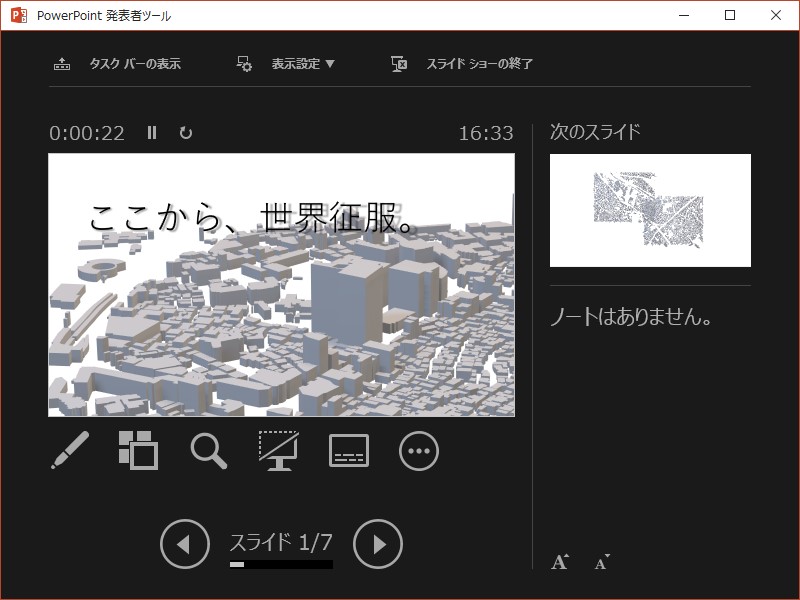Advance to the next slide with the arrow

click(x=377, y=544)
